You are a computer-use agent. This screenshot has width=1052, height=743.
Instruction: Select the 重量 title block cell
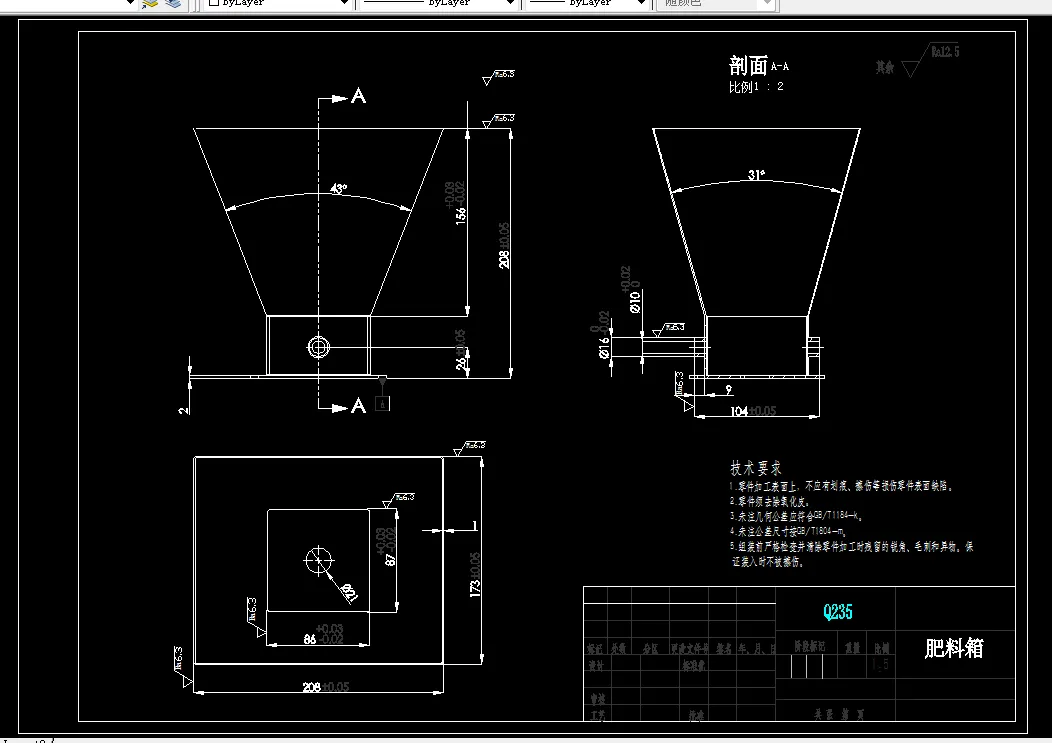click(852, 648)
